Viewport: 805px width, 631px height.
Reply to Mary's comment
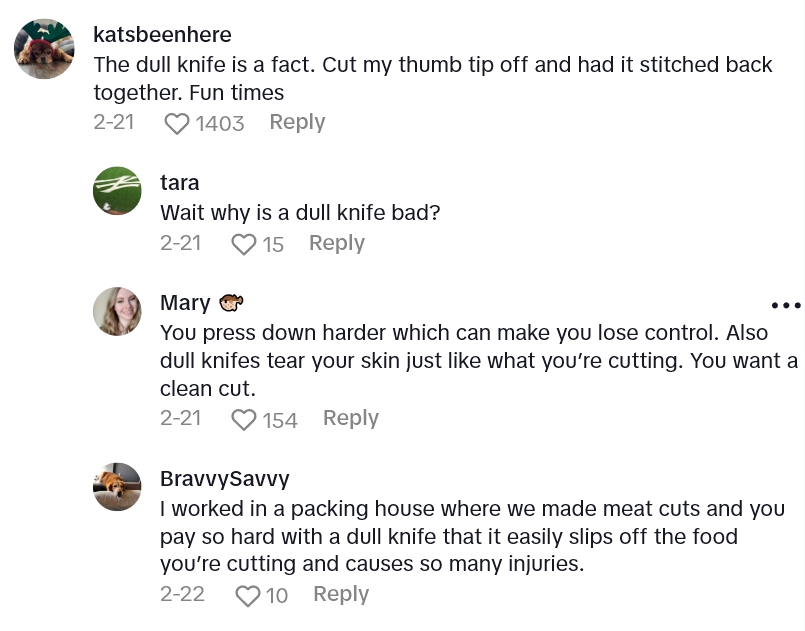pyautogui.click(x=350, y=418)
